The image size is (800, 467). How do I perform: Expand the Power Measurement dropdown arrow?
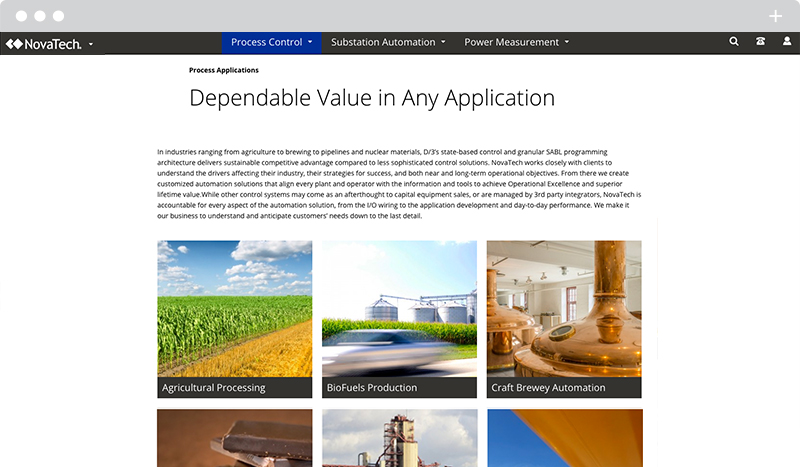pyautogui.click(x=566, y=42)
